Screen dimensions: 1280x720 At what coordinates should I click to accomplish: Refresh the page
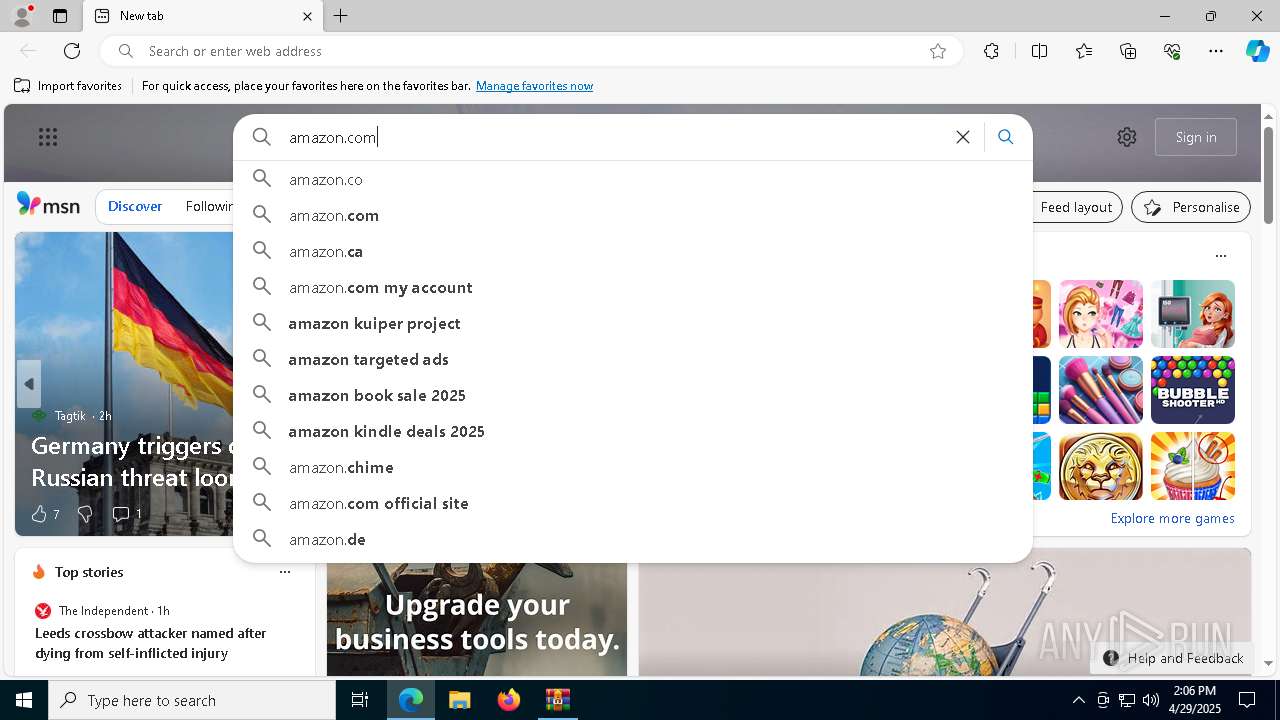tap(72, 51)
